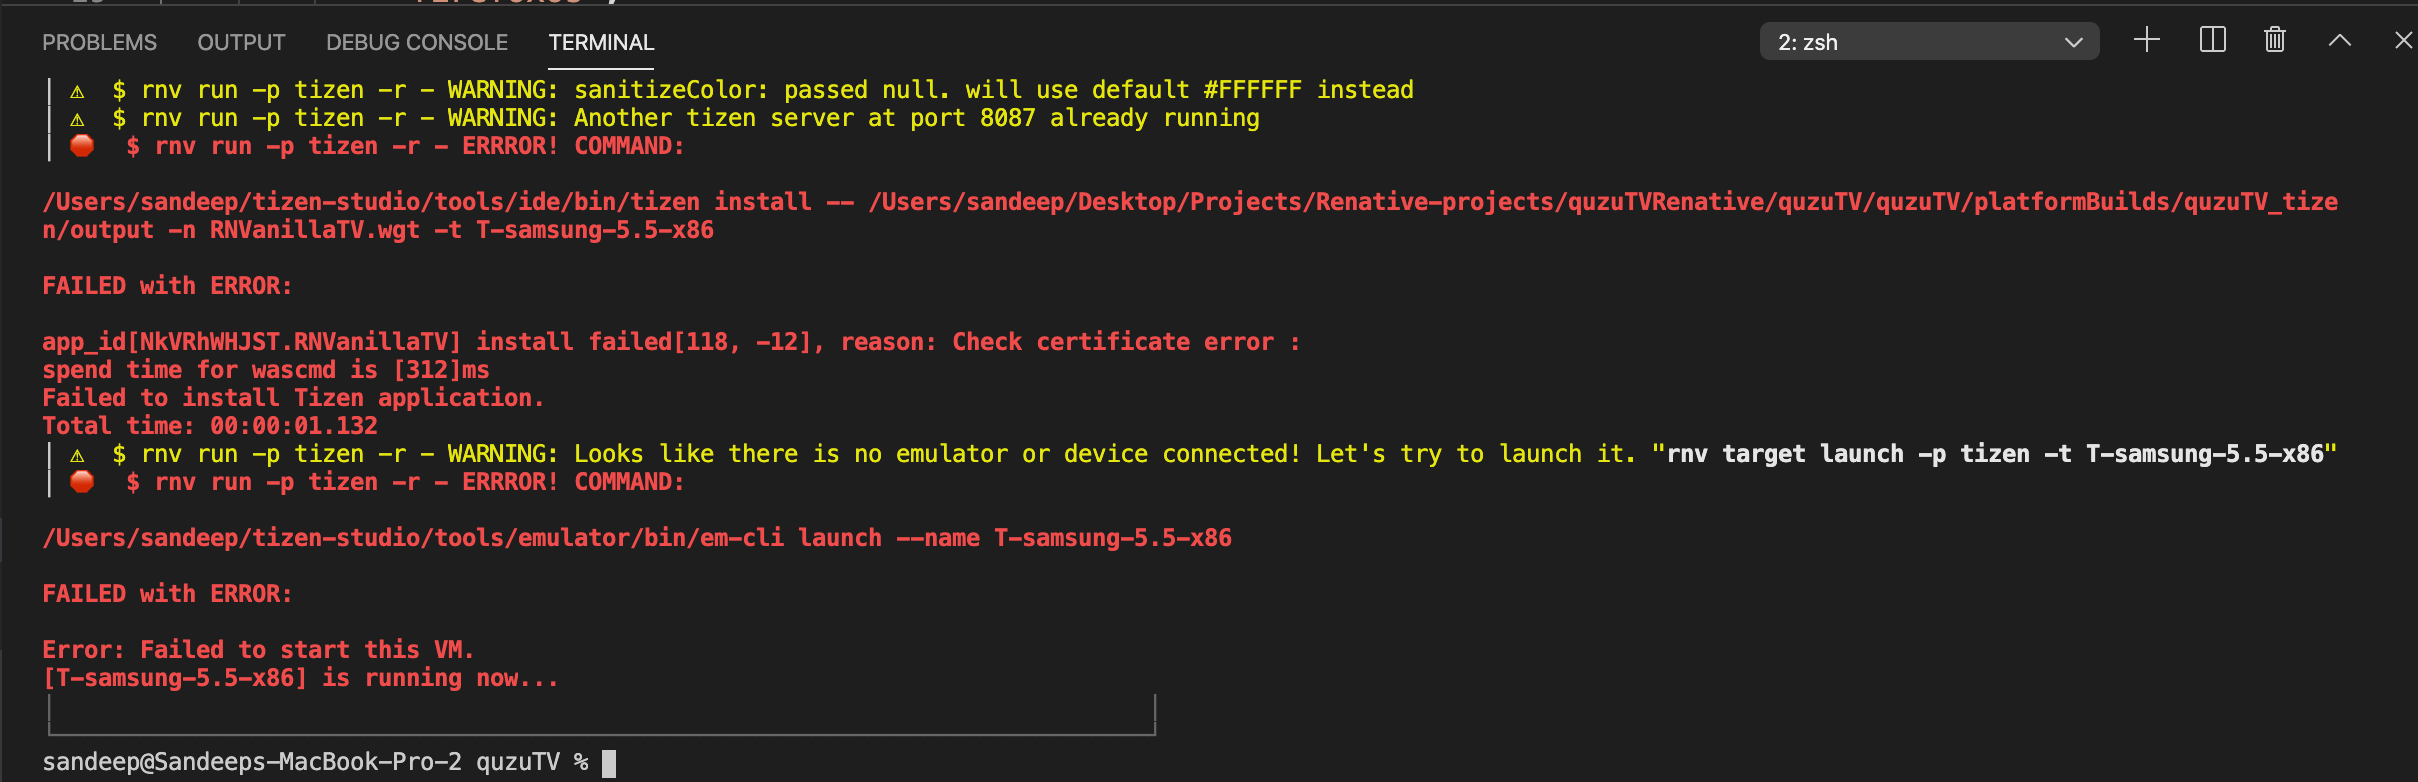2418x782 pixels.
Task: Click the chevron arrow on the terminal selector
Action: [x=2072, y=41]
